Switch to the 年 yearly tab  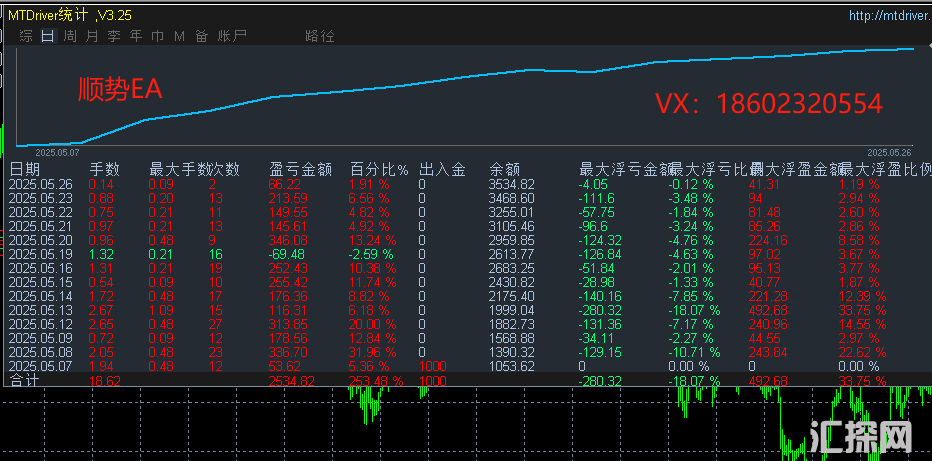click(x=136, y=36)
